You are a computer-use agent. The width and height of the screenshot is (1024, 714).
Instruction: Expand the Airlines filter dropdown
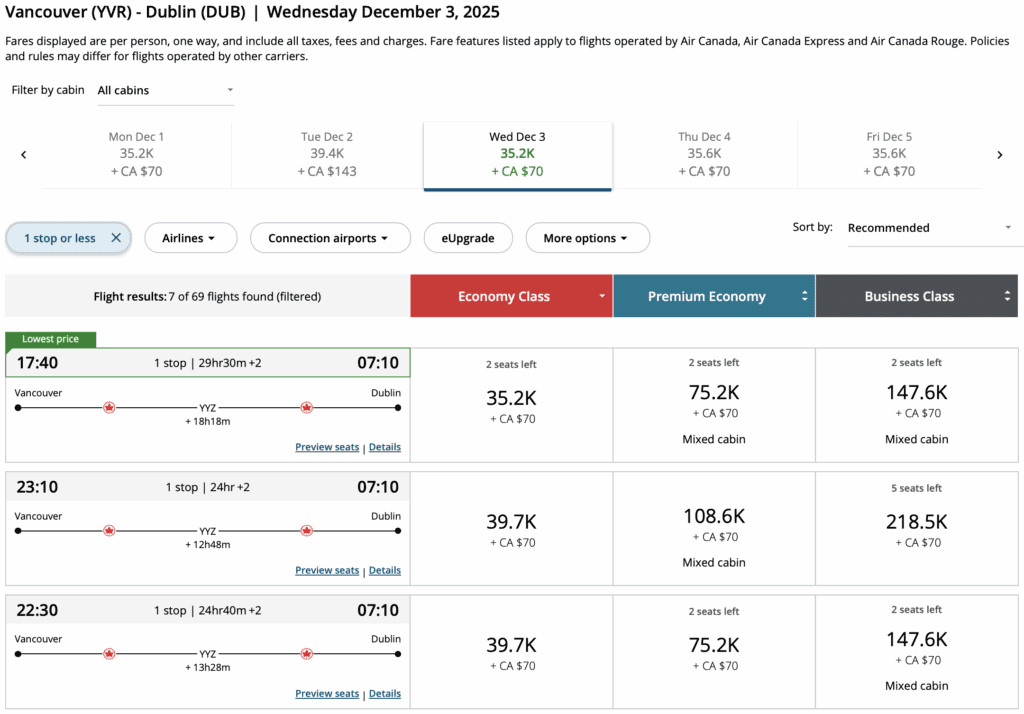191,238
